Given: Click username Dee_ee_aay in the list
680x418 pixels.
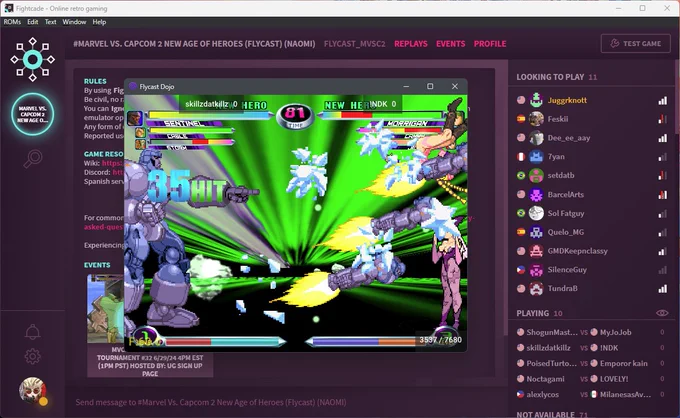Looking at the screenshot, I should click(569, 138).
